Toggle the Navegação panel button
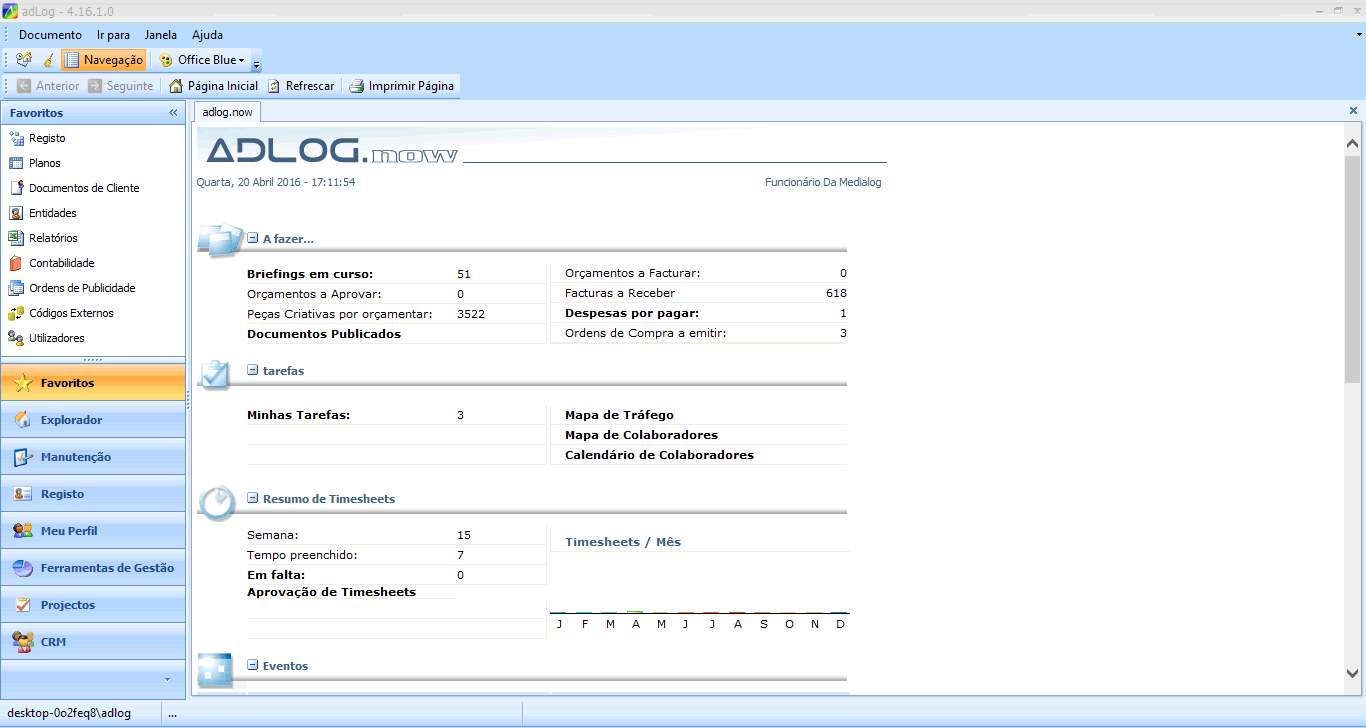 click(104, 60)
